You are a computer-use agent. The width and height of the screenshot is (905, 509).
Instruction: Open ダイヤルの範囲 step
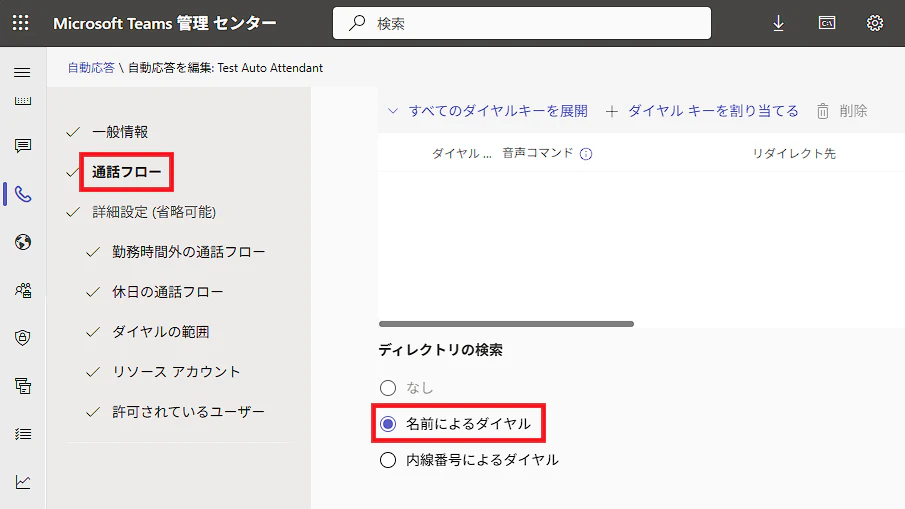pos(160,332)
